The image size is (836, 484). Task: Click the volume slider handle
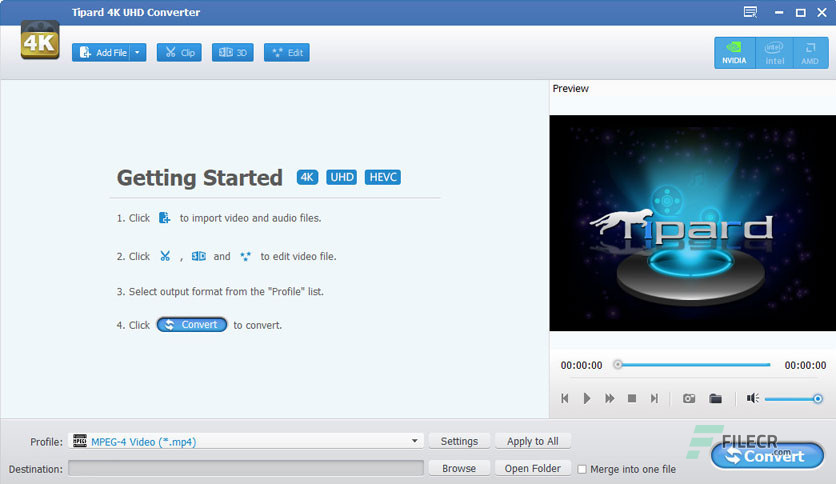pyautogui.click(x=818, y=399)
